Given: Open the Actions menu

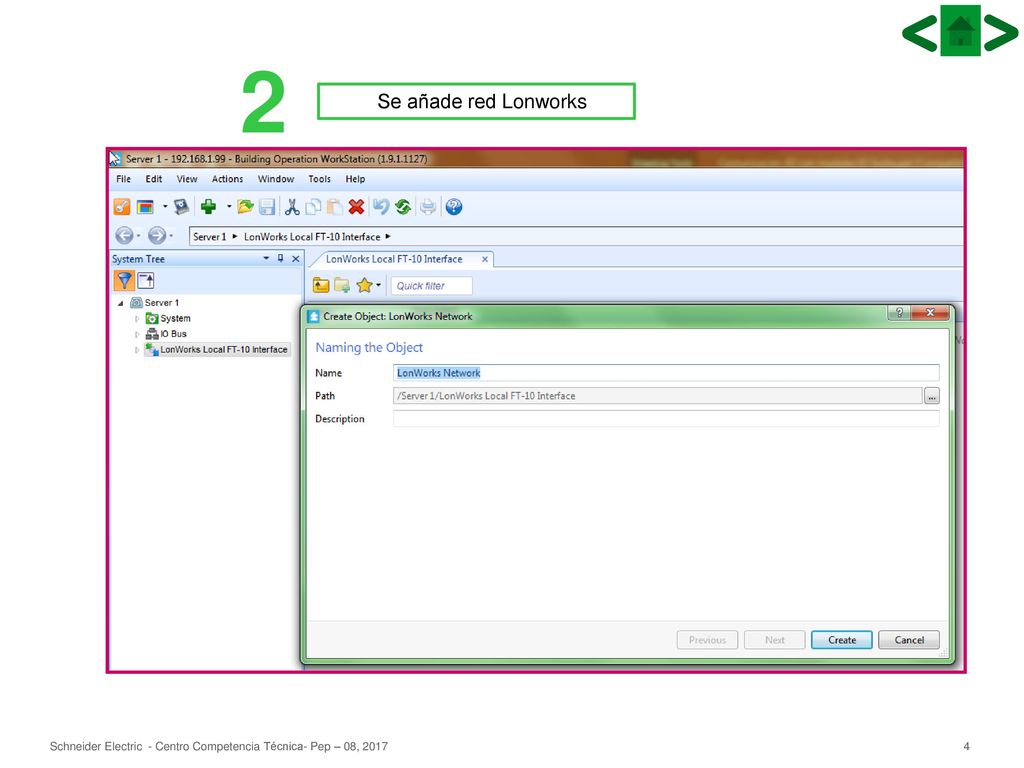Looking at the screenshot, I should (x=227, y=179).
